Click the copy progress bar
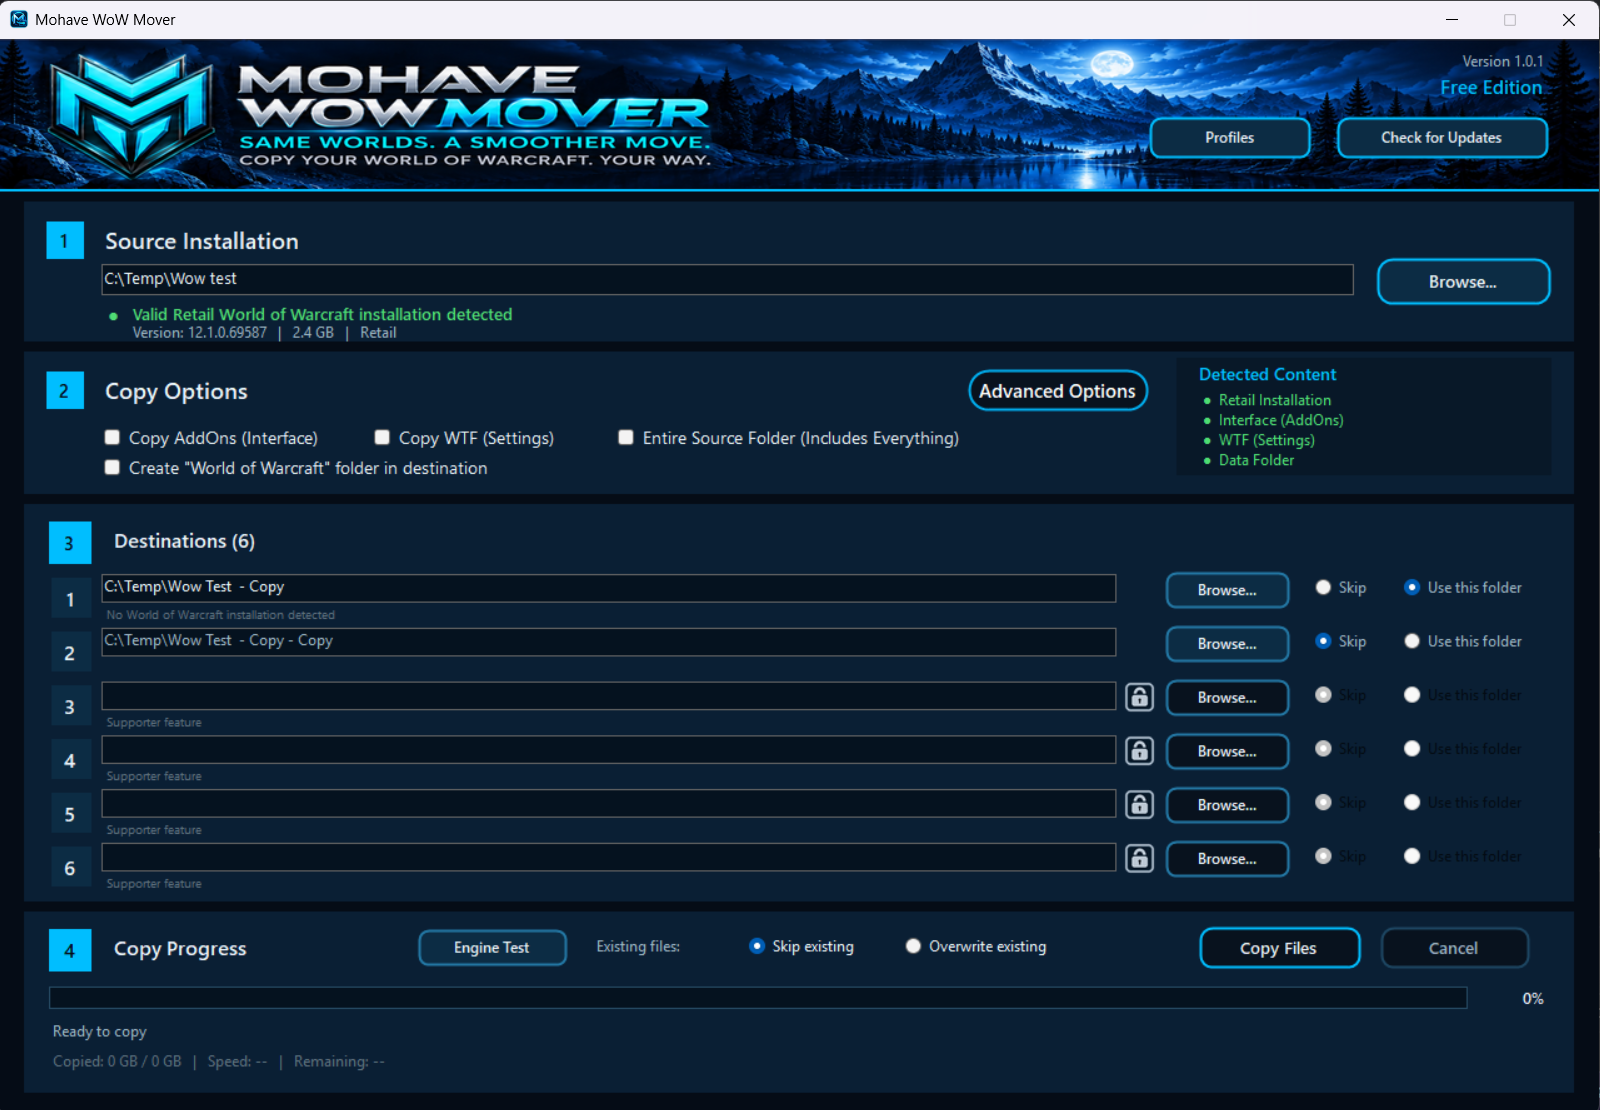Viewport: 1600px width, 1110px height. [x=758, y=998]
